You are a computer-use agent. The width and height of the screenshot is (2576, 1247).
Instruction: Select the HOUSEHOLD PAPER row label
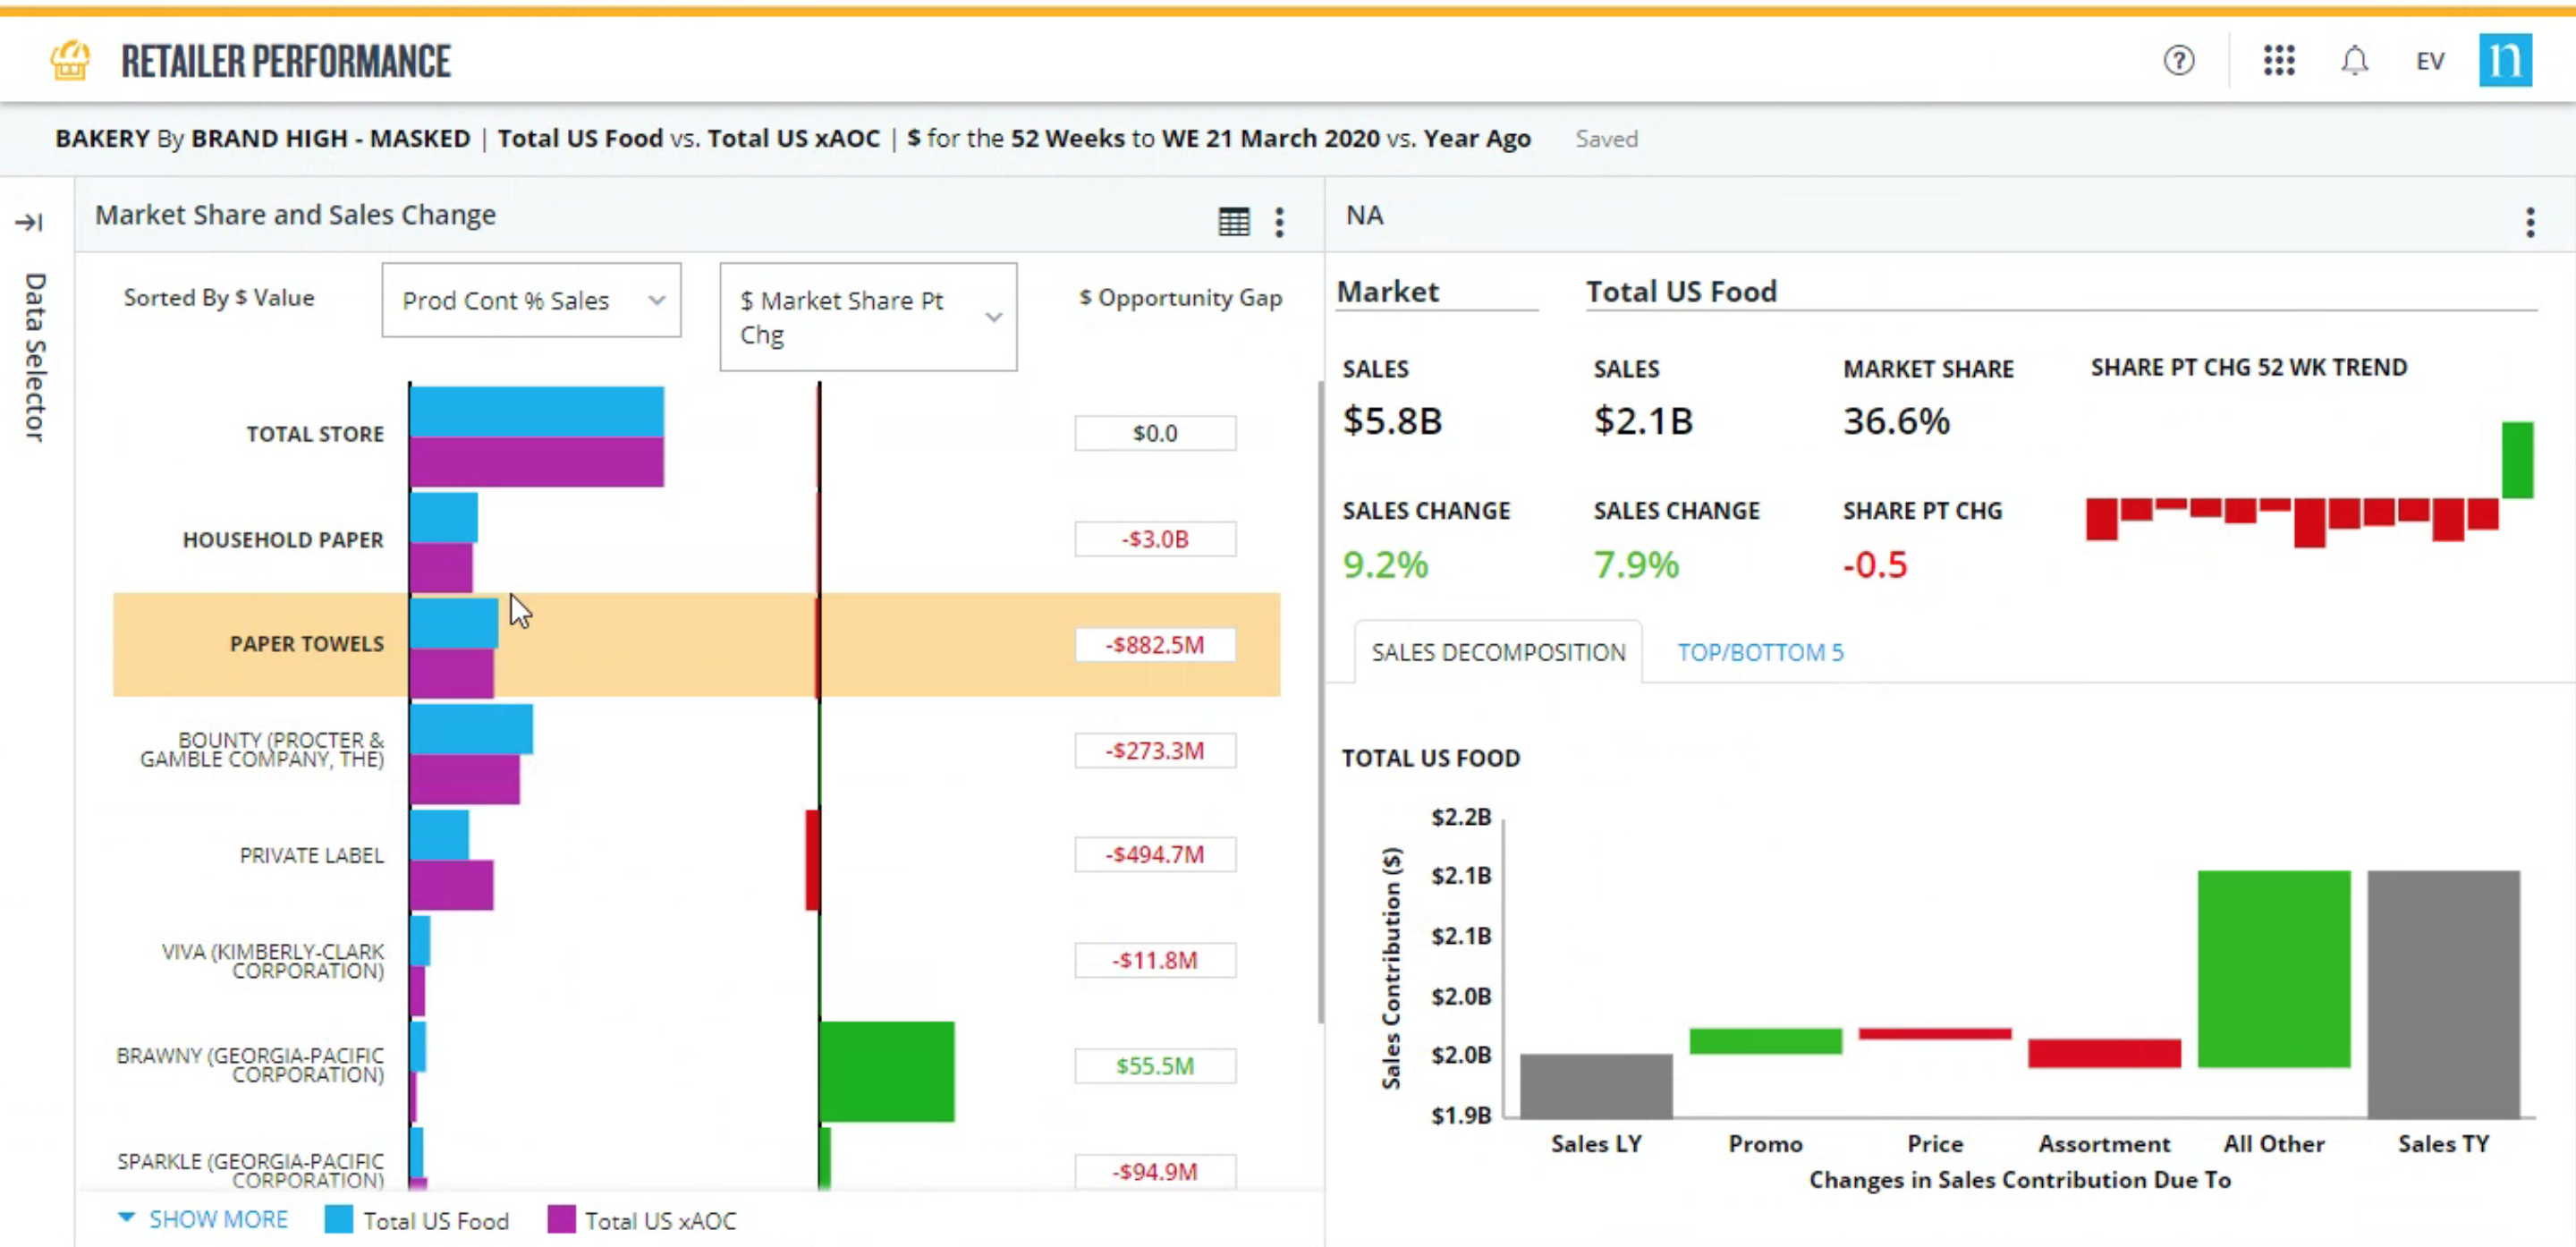point(283,540)
